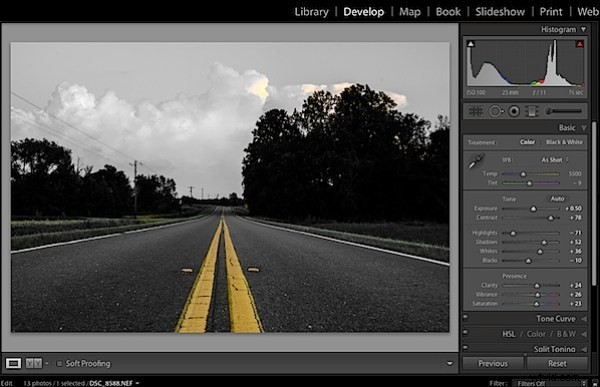Expand the Split Toning panel
The width and height of the screenshot is (600, 387).
(584, 349)
